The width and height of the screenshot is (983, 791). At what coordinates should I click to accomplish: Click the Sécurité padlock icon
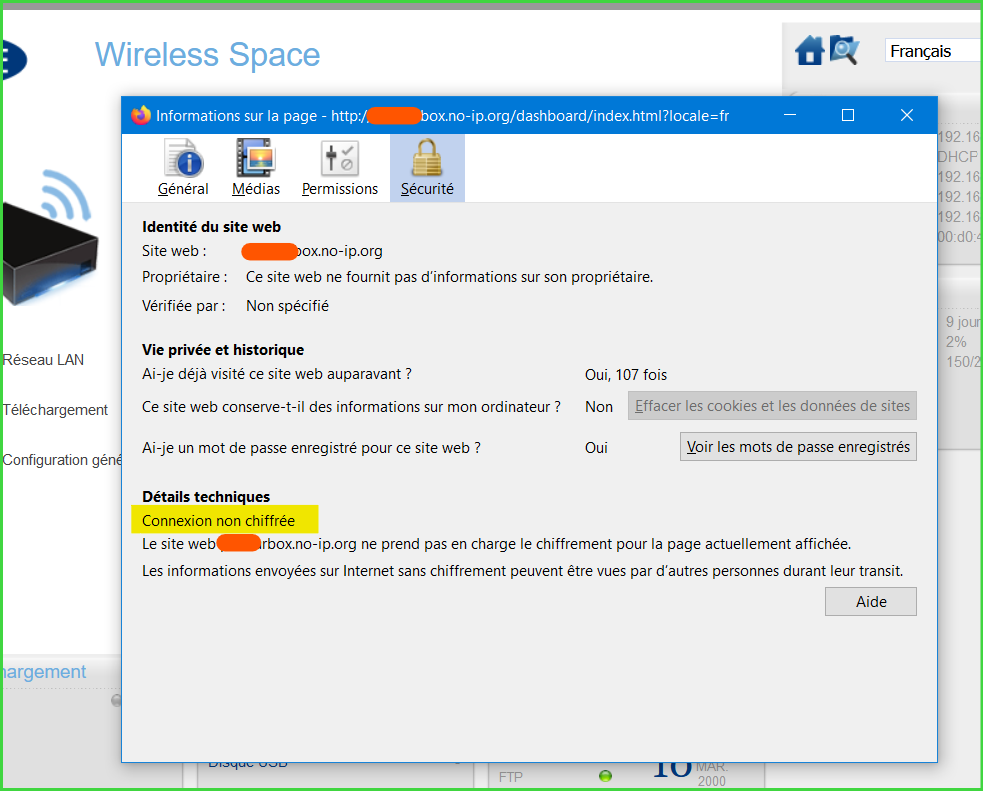[427, 160]
